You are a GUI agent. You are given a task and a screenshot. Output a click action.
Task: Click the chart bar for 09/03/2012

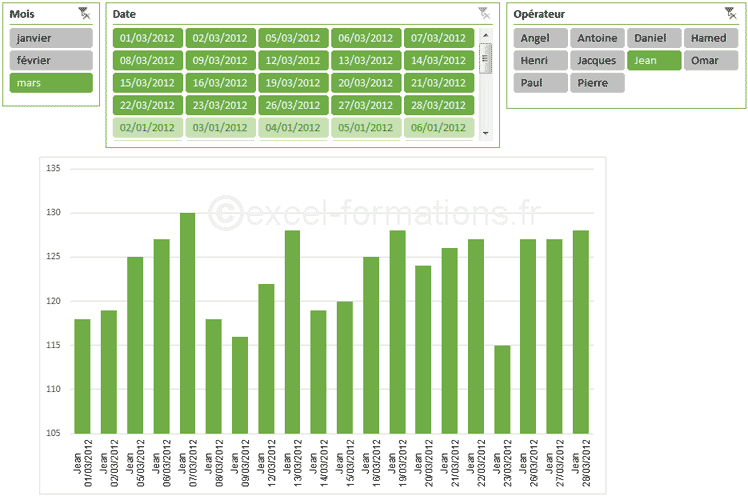point(240,385)
